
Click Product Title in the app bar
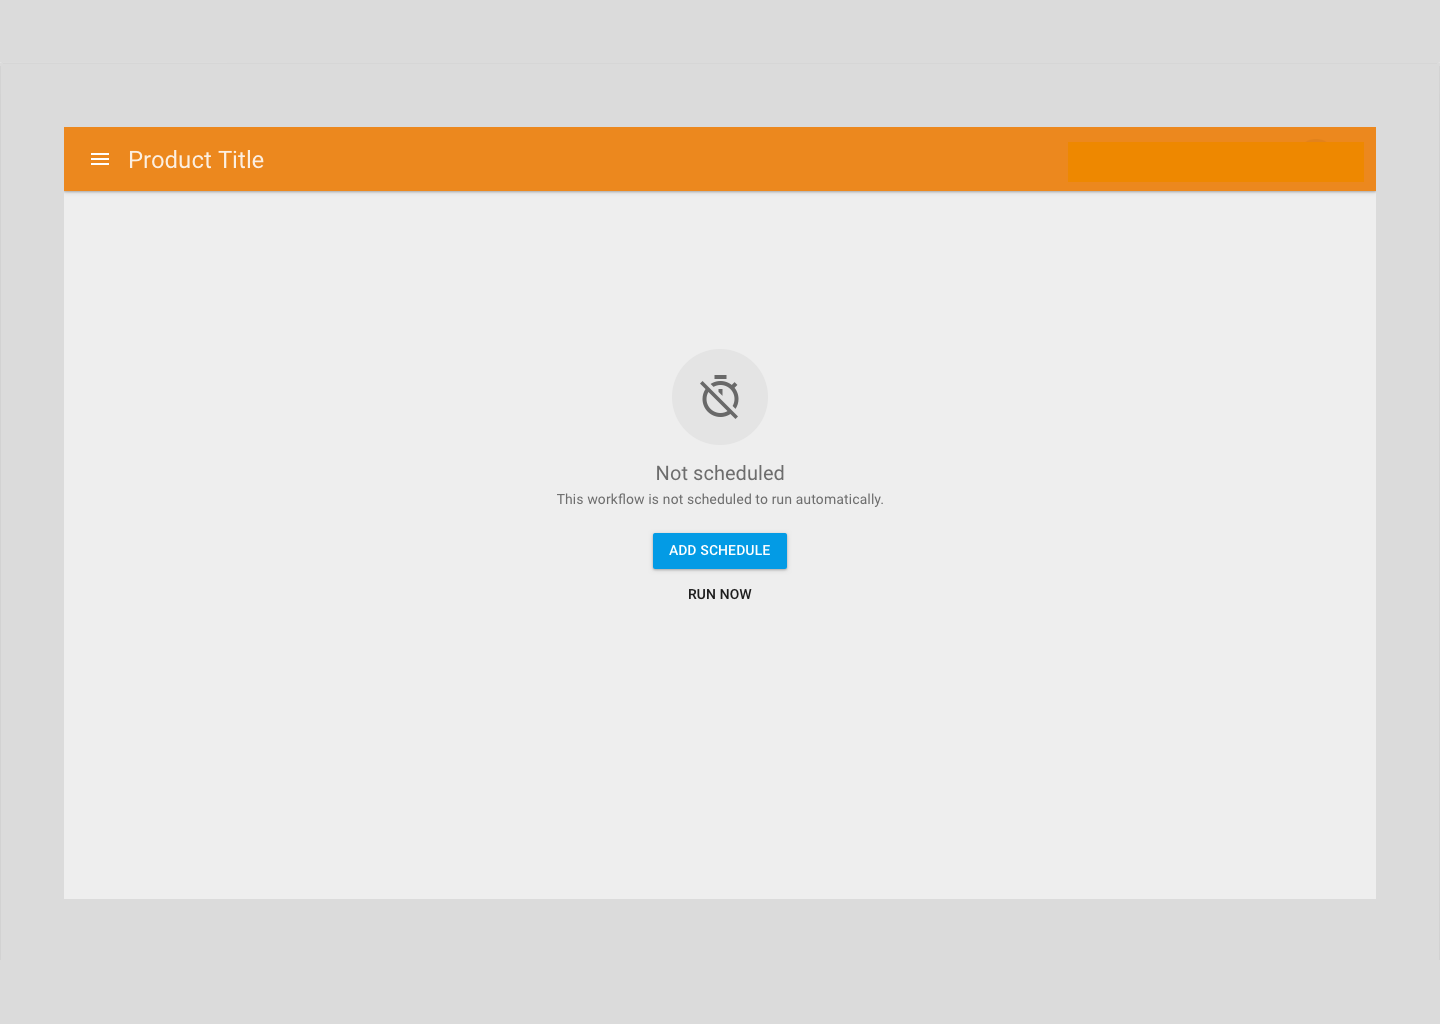(x=196, y=159)
